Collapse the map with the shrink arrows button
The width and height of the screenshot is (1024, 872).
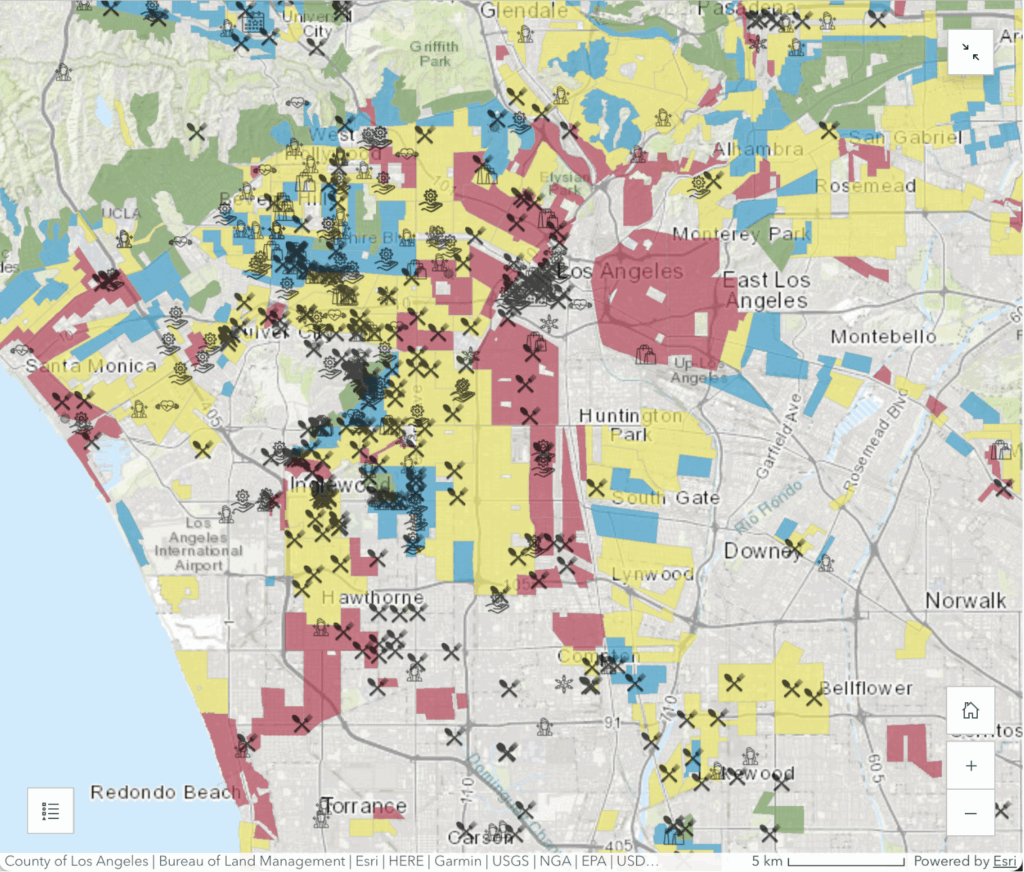click(970, 52)
